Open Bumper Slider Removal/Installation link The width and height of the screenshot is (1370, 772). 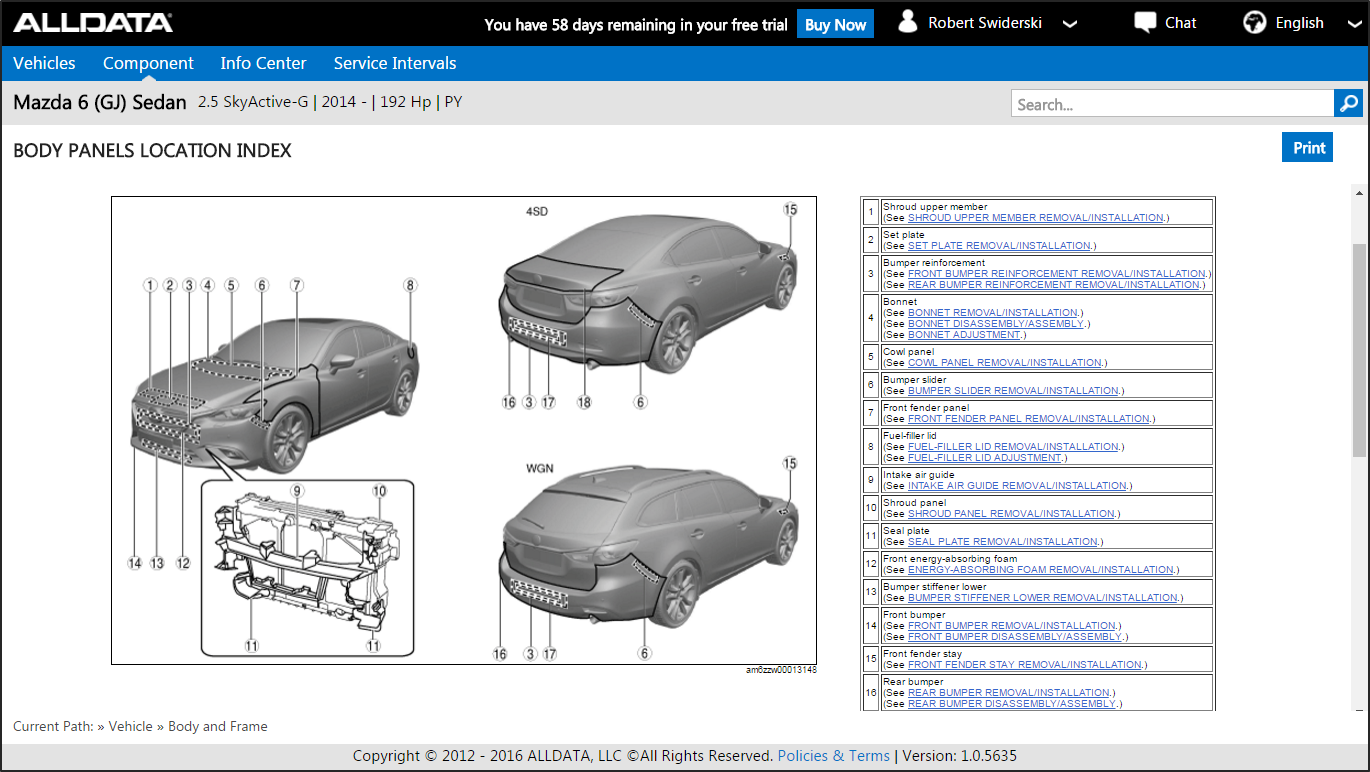click(1013, 391)
